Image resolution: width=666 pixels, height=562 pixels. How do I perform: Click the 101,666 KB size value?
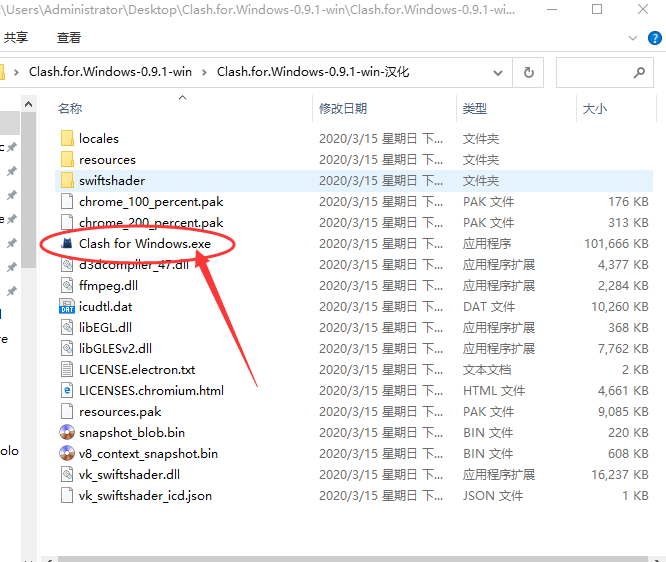616,243
